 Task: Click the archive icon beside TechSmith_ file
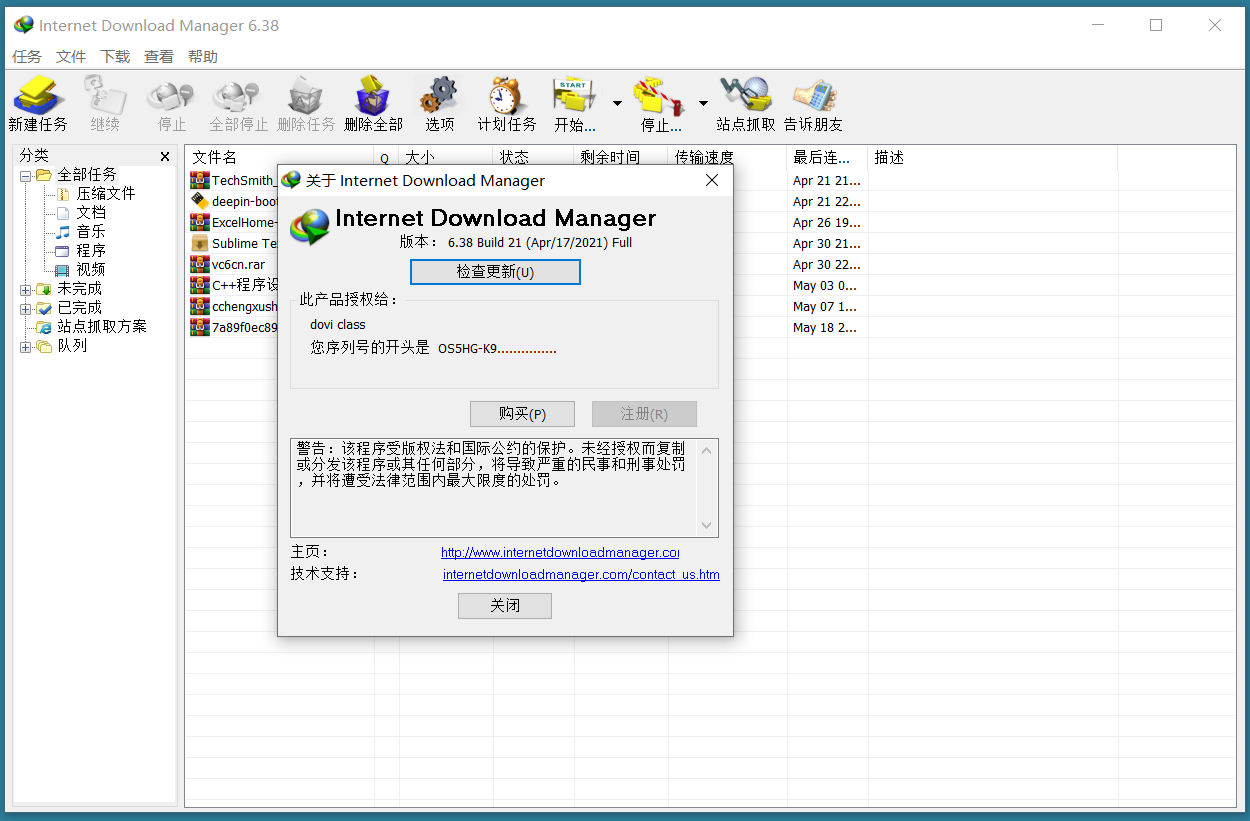pyautogui.click(x=200, y=181)
